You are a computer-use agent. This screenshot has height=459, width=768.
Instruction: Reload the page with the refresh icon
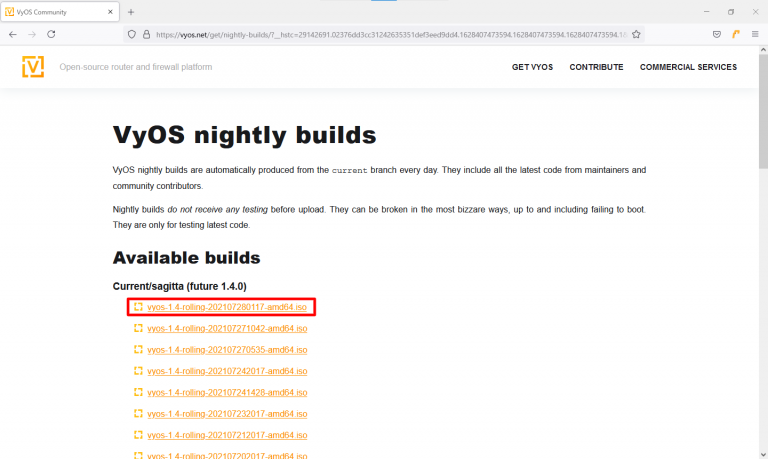[x=51, y=33]
